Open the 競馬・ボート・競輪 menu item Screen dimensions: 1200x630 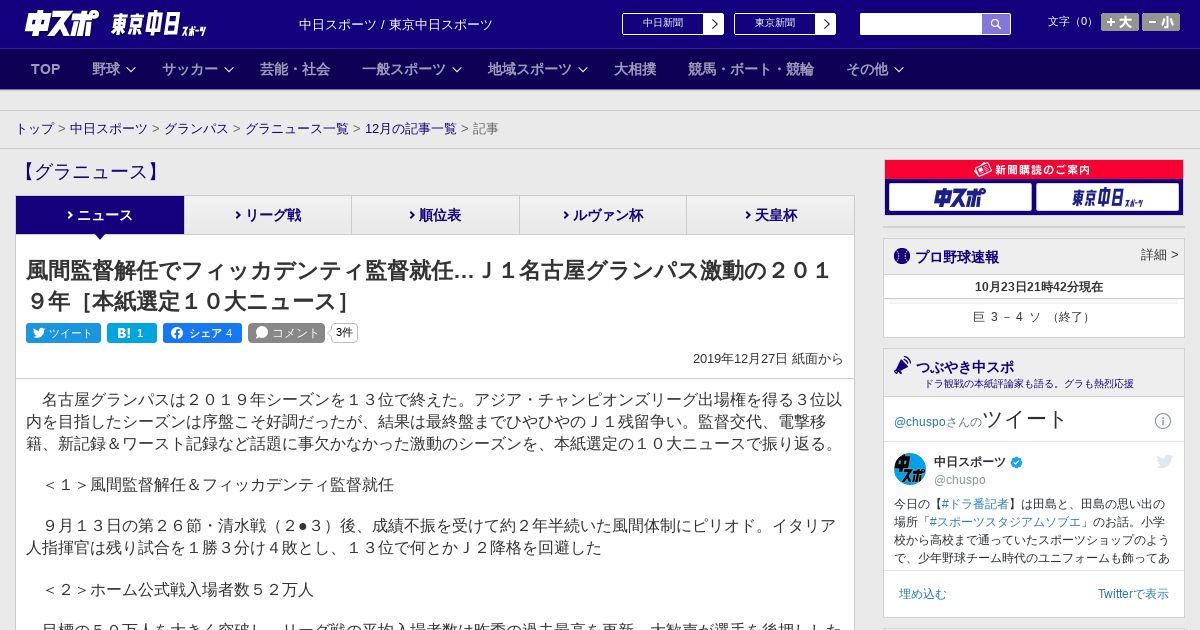[x=750, y=69]
